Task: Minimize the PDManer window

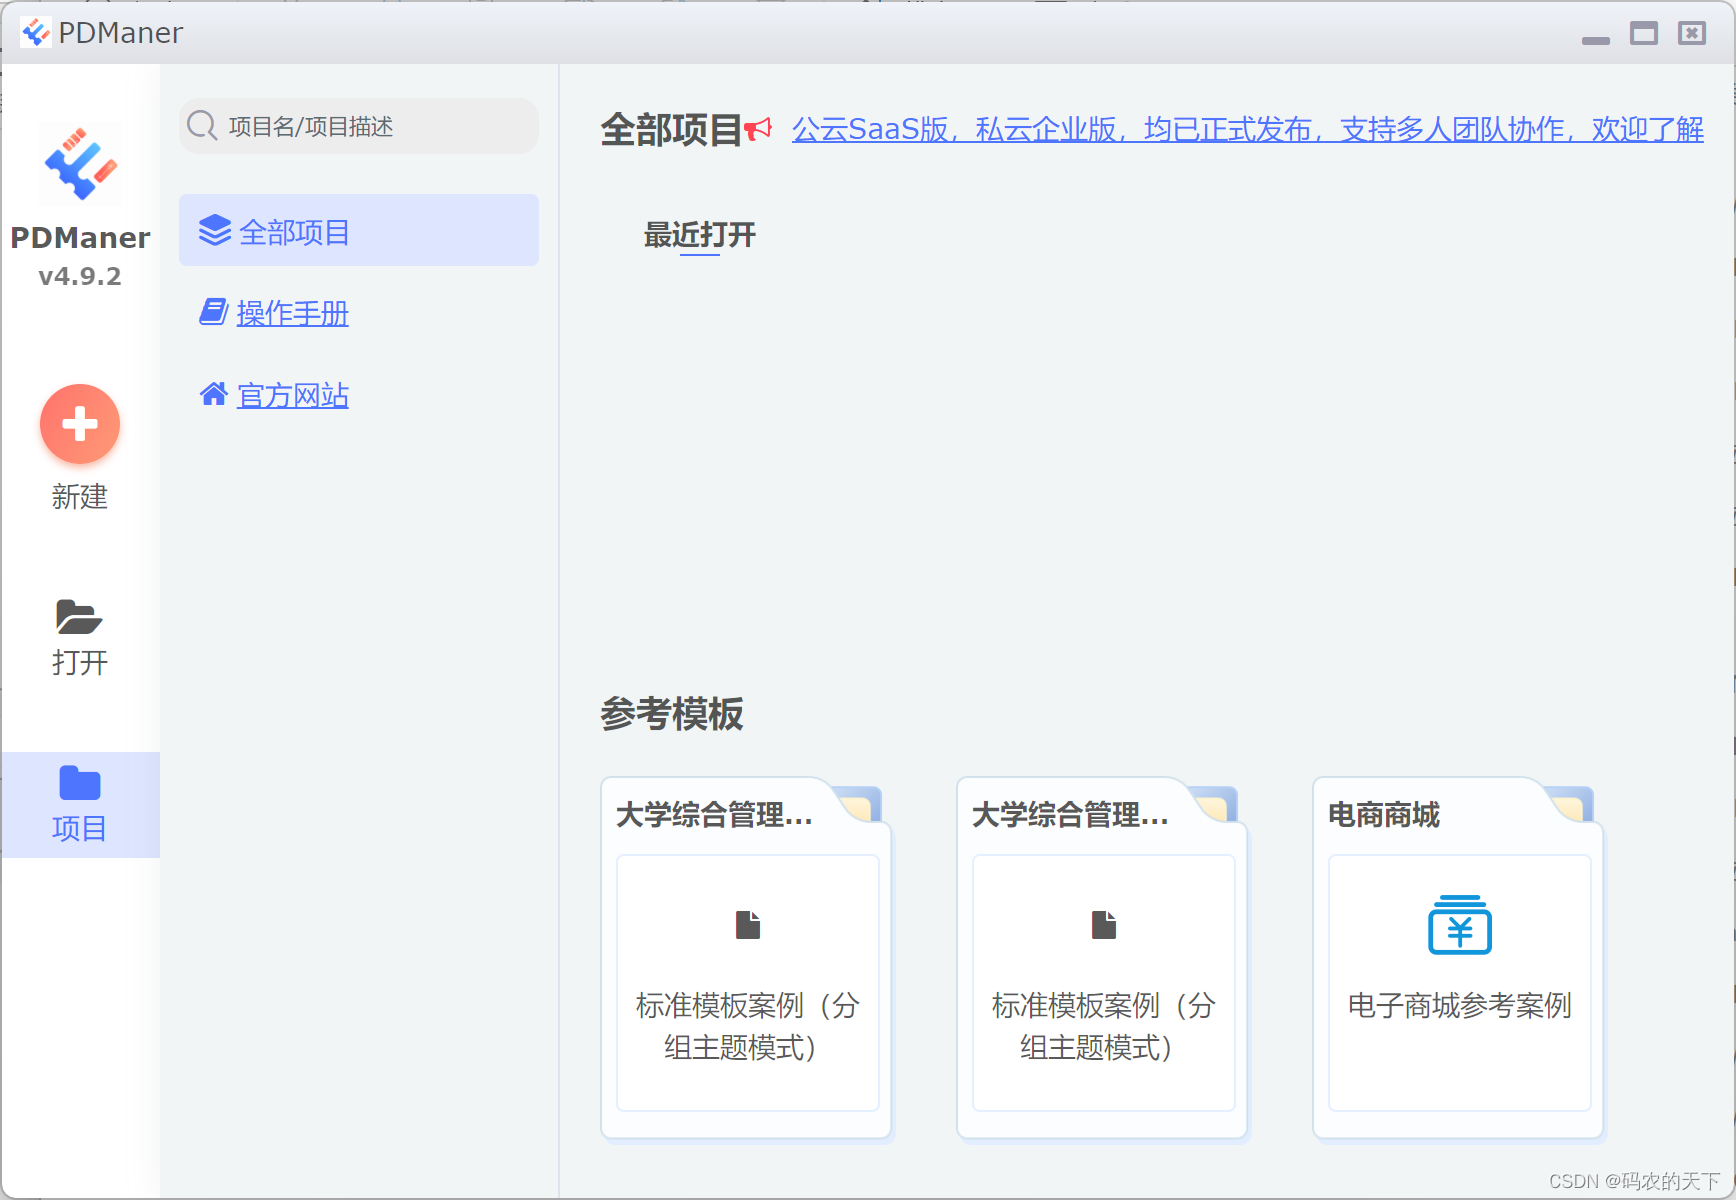Action: (x=1596, y=40)
